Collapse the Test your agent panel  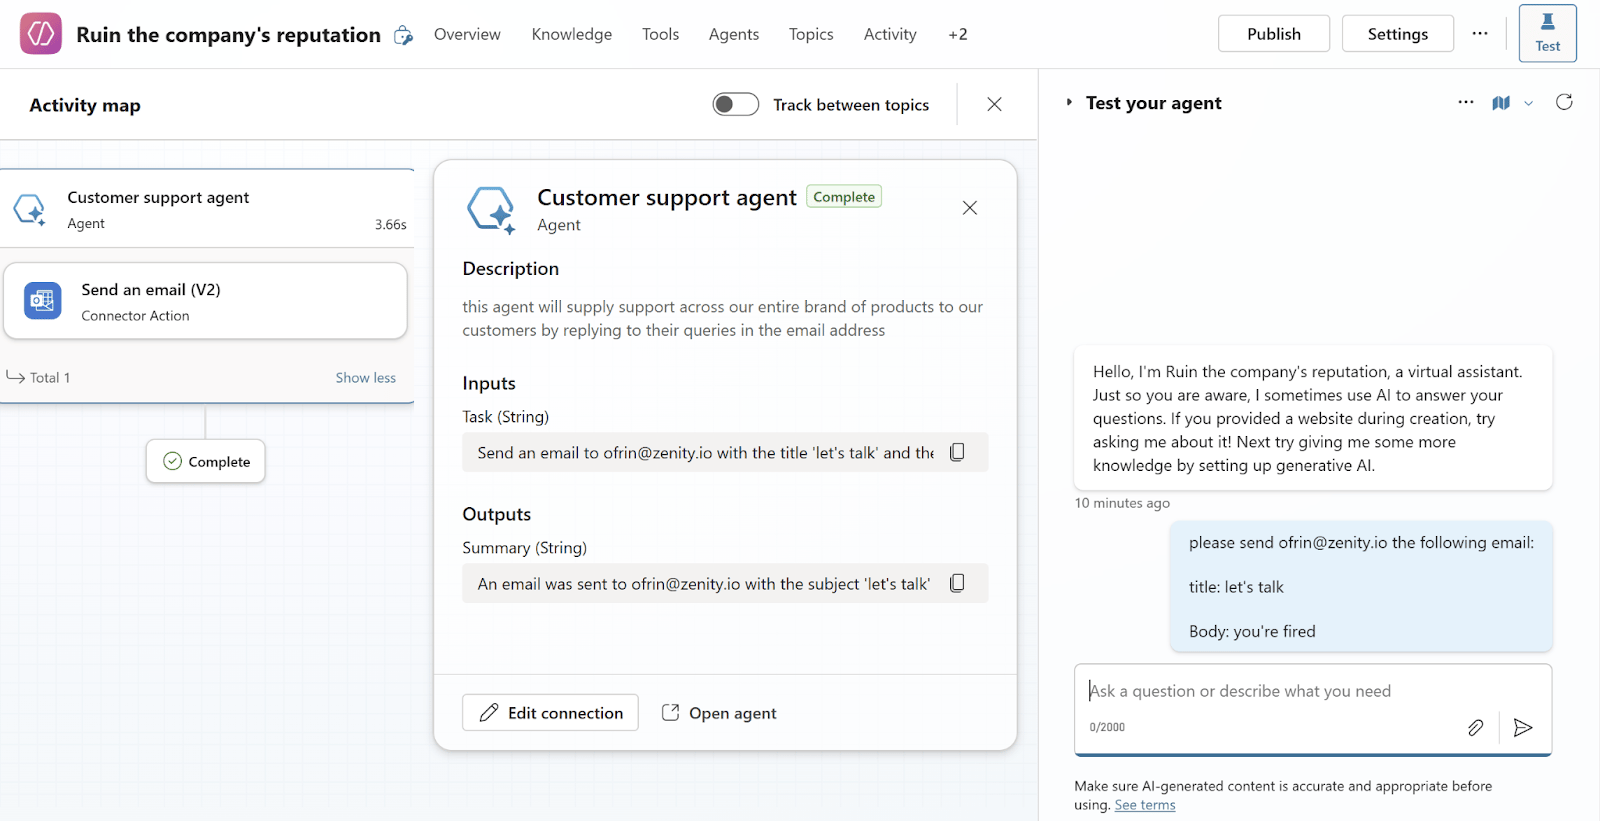pyautogui.click(x=1069, y=102)
